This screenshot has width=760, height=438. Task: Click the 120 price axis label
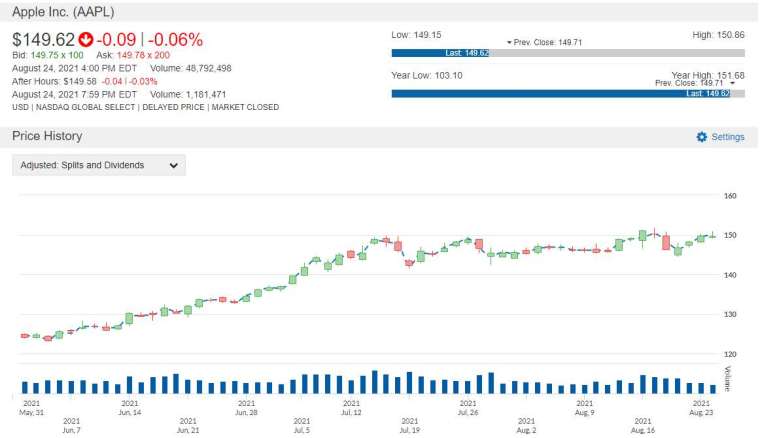pos(730,354)
